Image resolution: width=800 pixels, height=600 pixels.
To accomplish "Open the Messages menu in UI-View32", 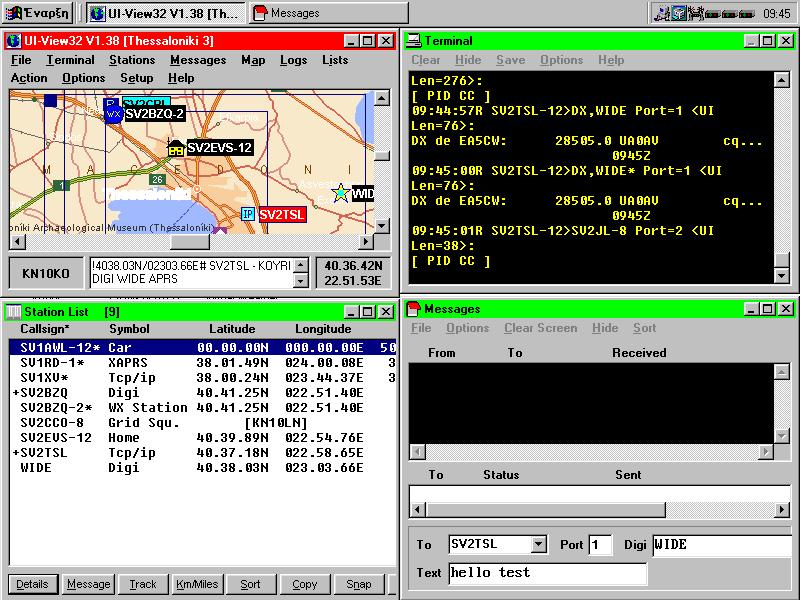I will pos(198,60).
